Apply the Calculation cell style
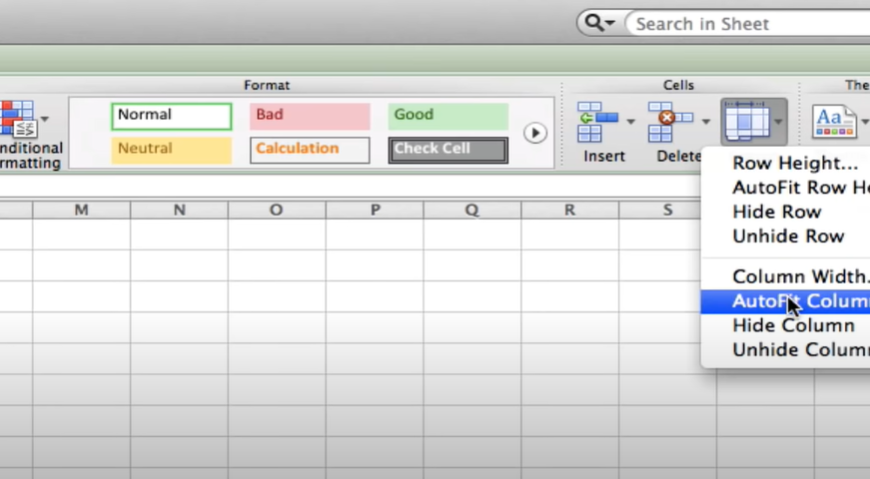The image size is (870, 479). 310,150
